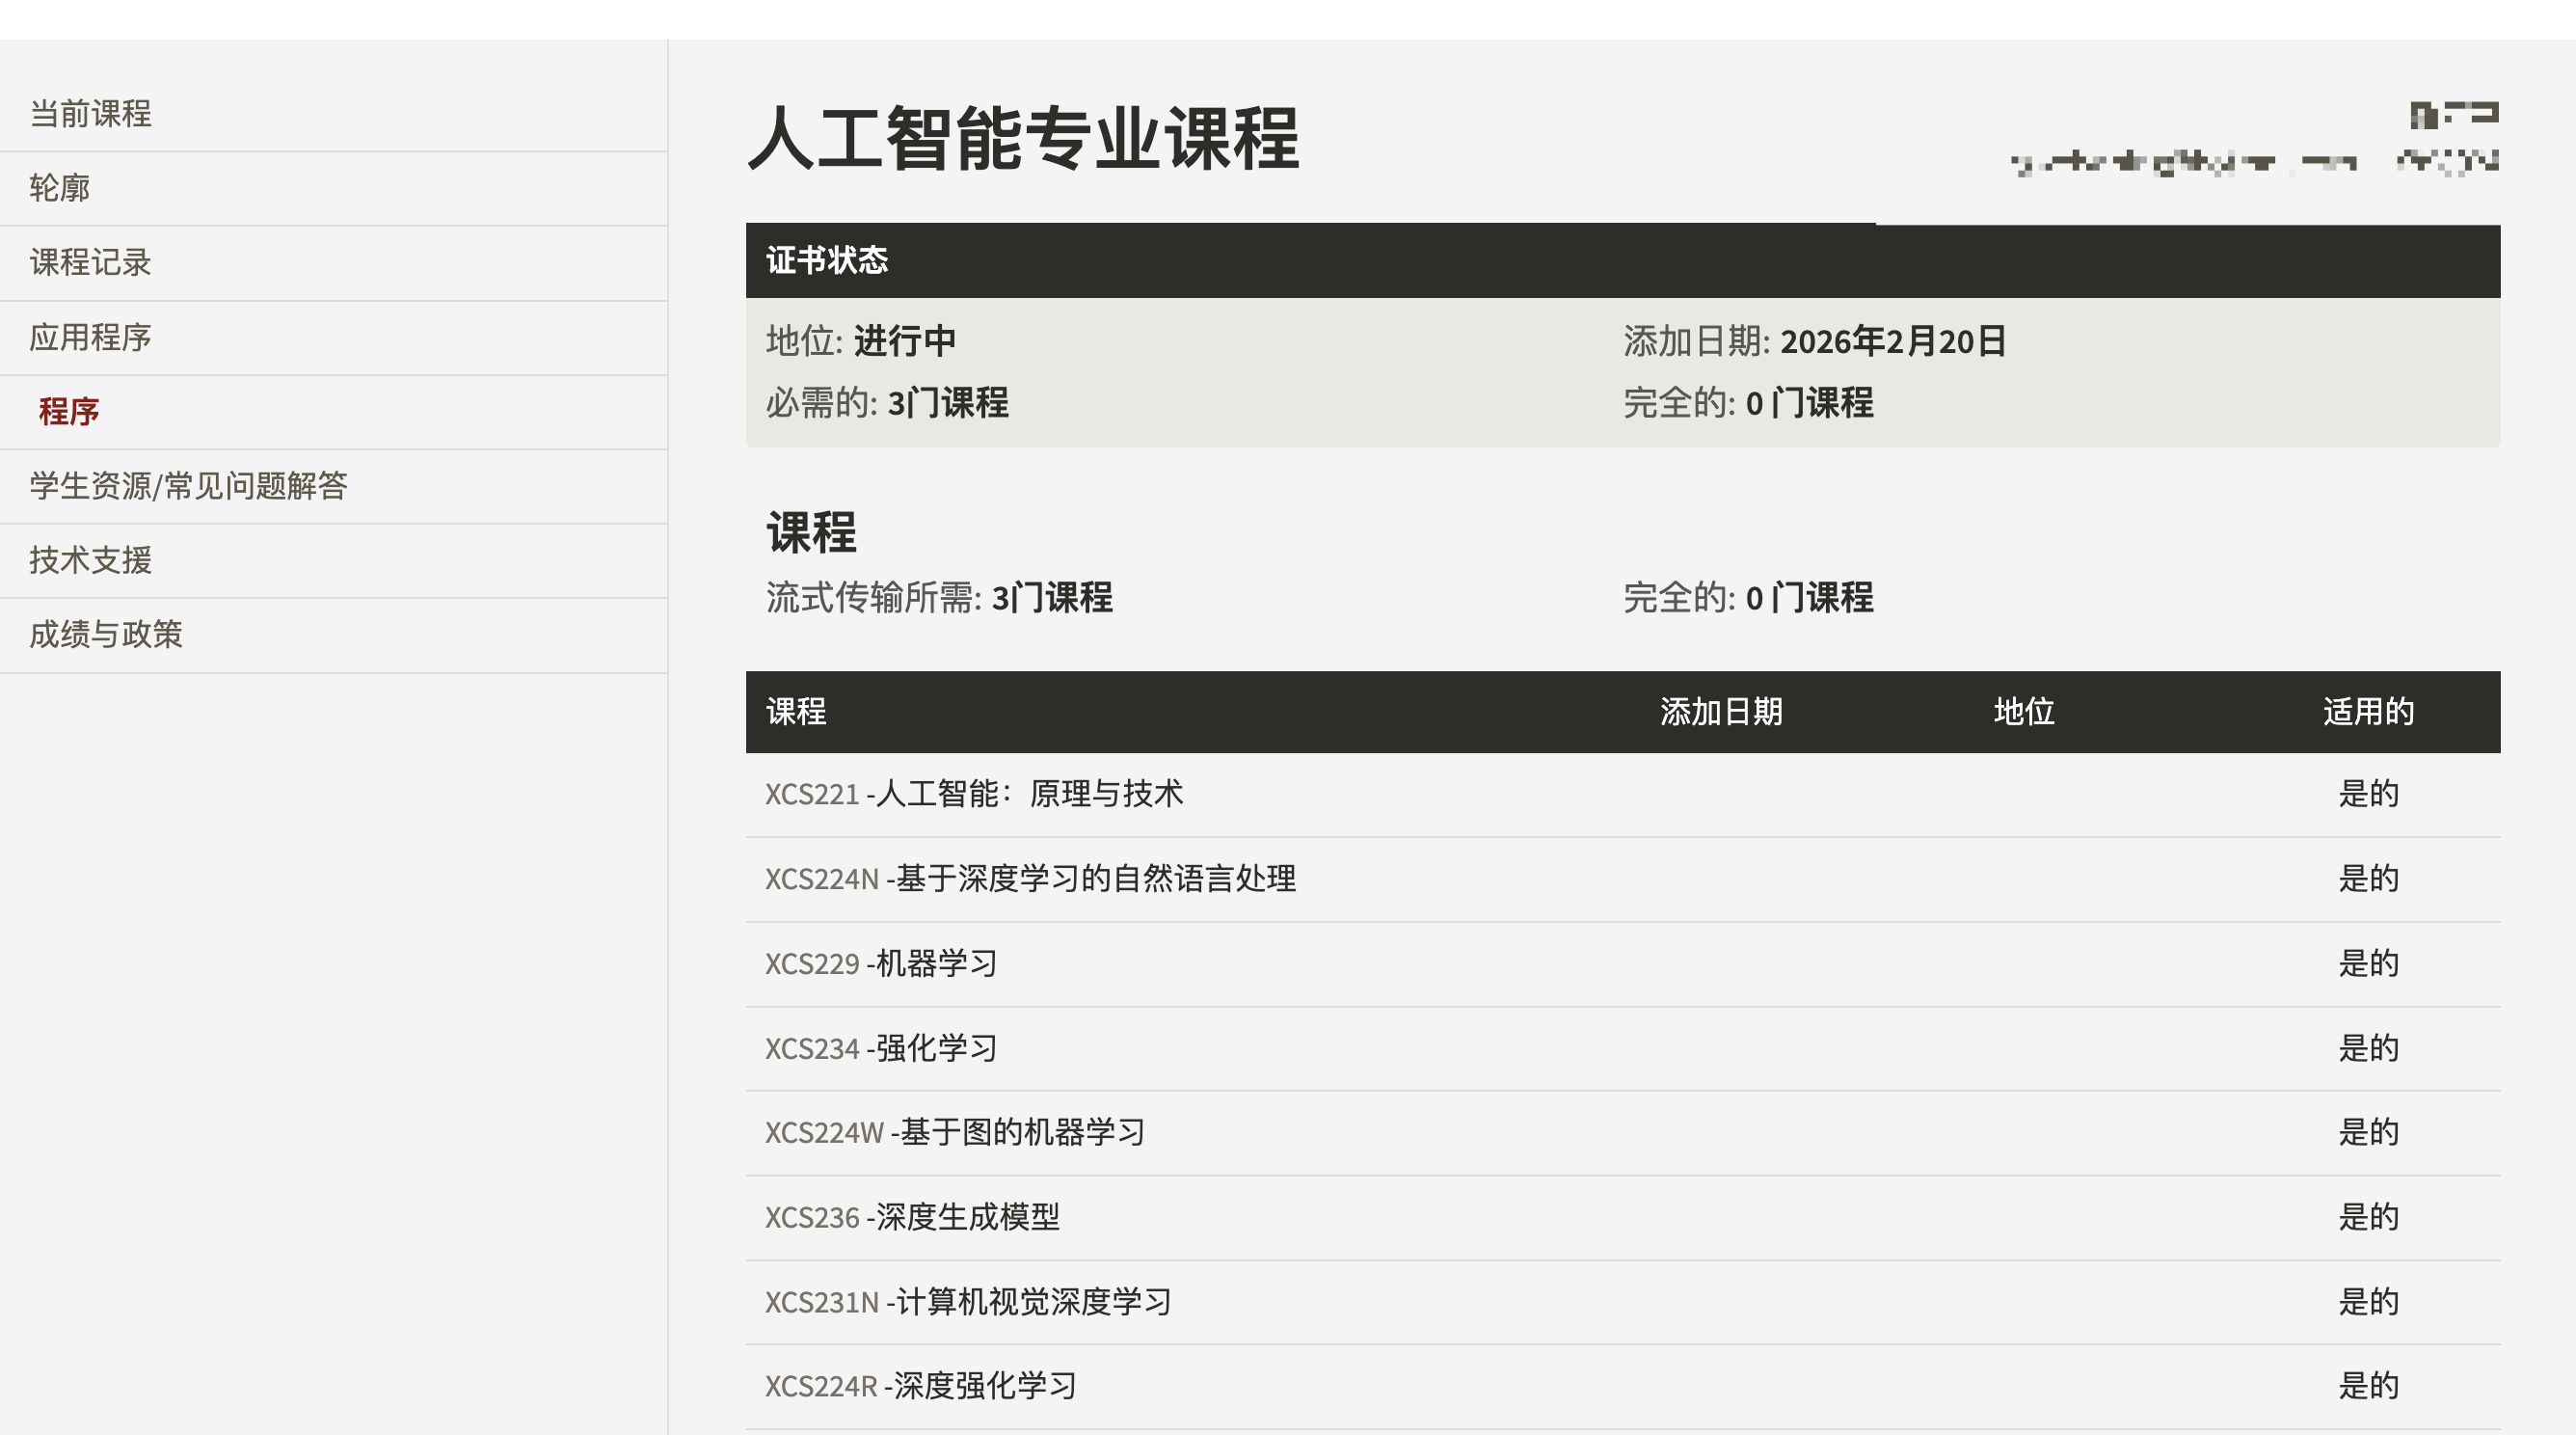Click the status value 进行中
The image size is (2576, 1435).
(905, 341)
